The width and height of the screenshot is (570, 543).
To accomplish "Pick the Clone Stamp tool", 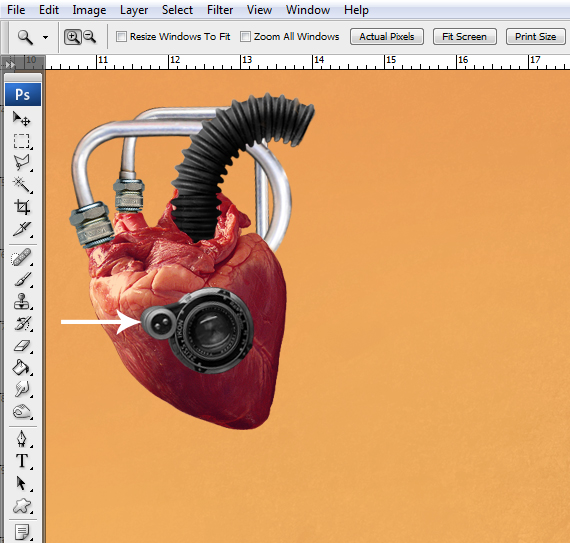I will point(22,302).
